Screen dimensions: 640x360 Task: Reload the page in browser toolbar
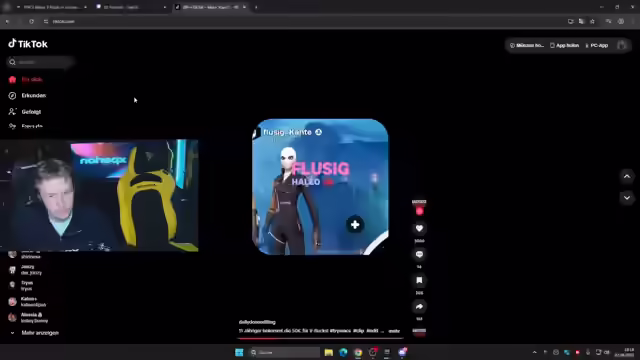pyautogui.click(x=31, y=21)
